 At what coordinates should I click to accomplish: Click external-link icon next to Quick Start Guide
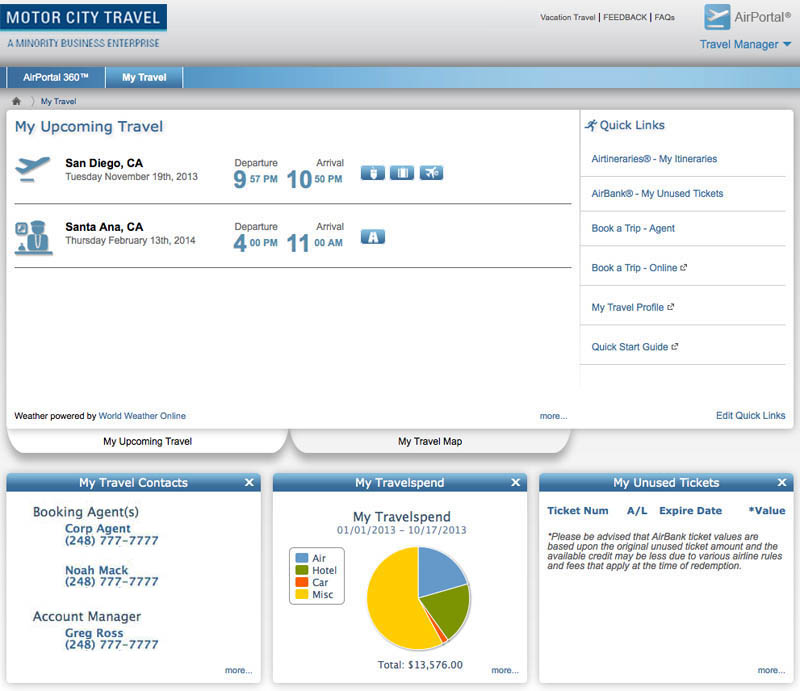tap(674, 347)
